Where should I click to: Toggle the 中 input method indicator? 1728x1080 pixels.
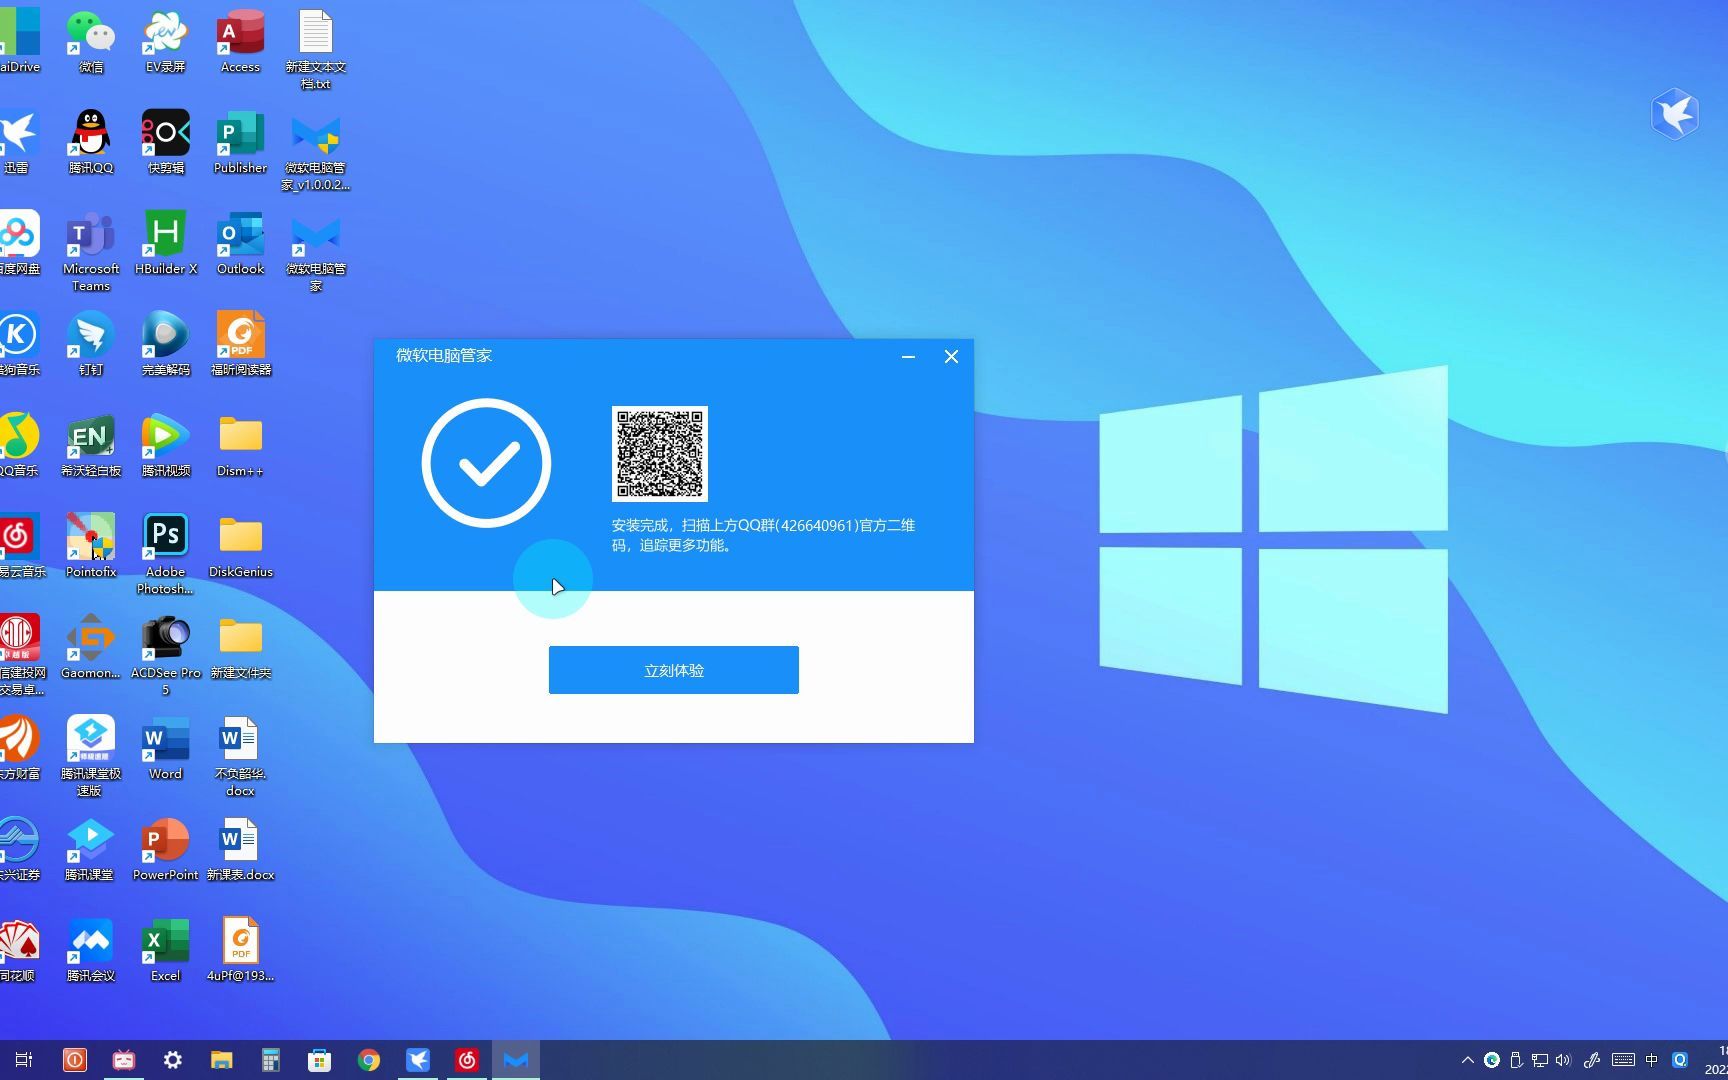(1652, 1060)
